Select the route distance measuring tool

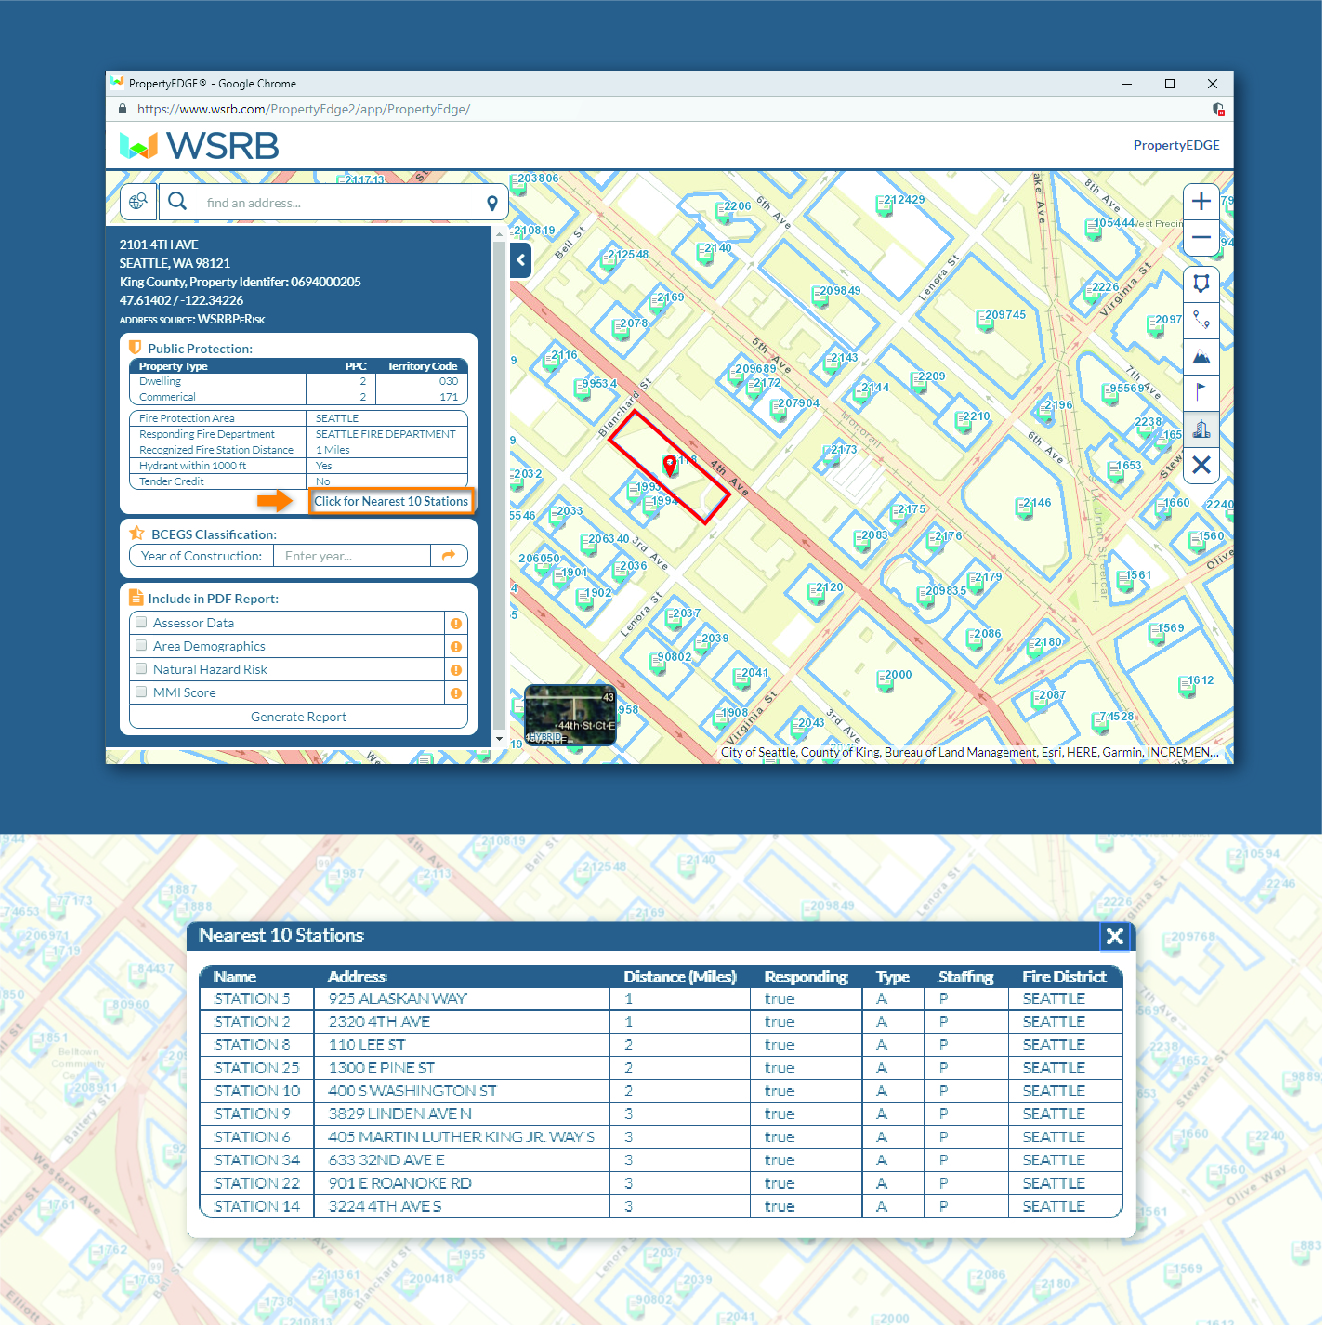pyautogui.click(x=1201, y=321)
